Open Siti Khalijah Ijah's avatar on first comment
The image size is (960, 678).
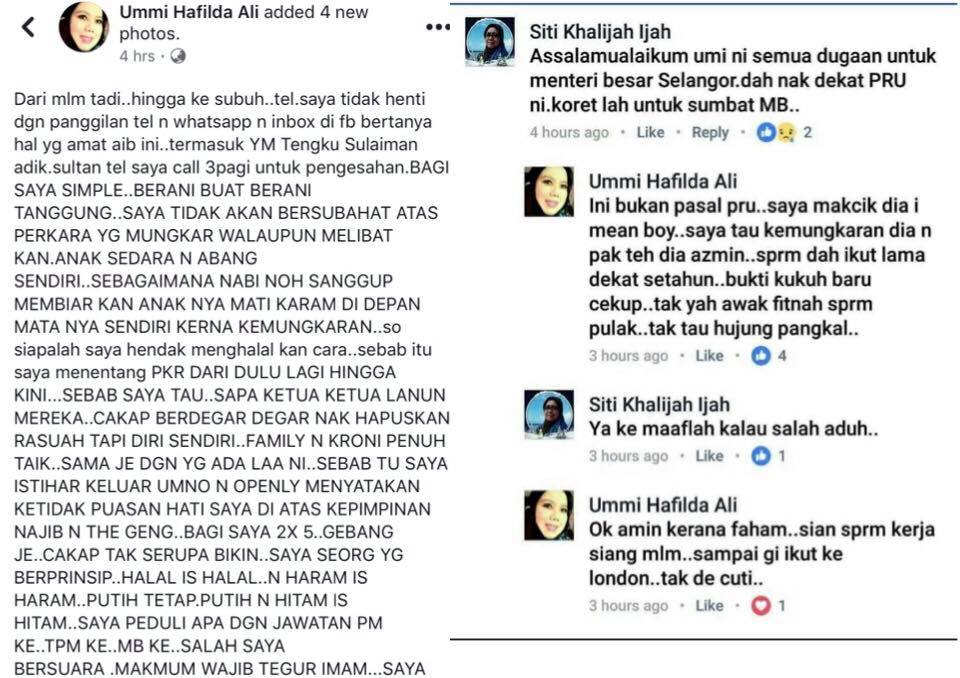(x=490, y=42)
